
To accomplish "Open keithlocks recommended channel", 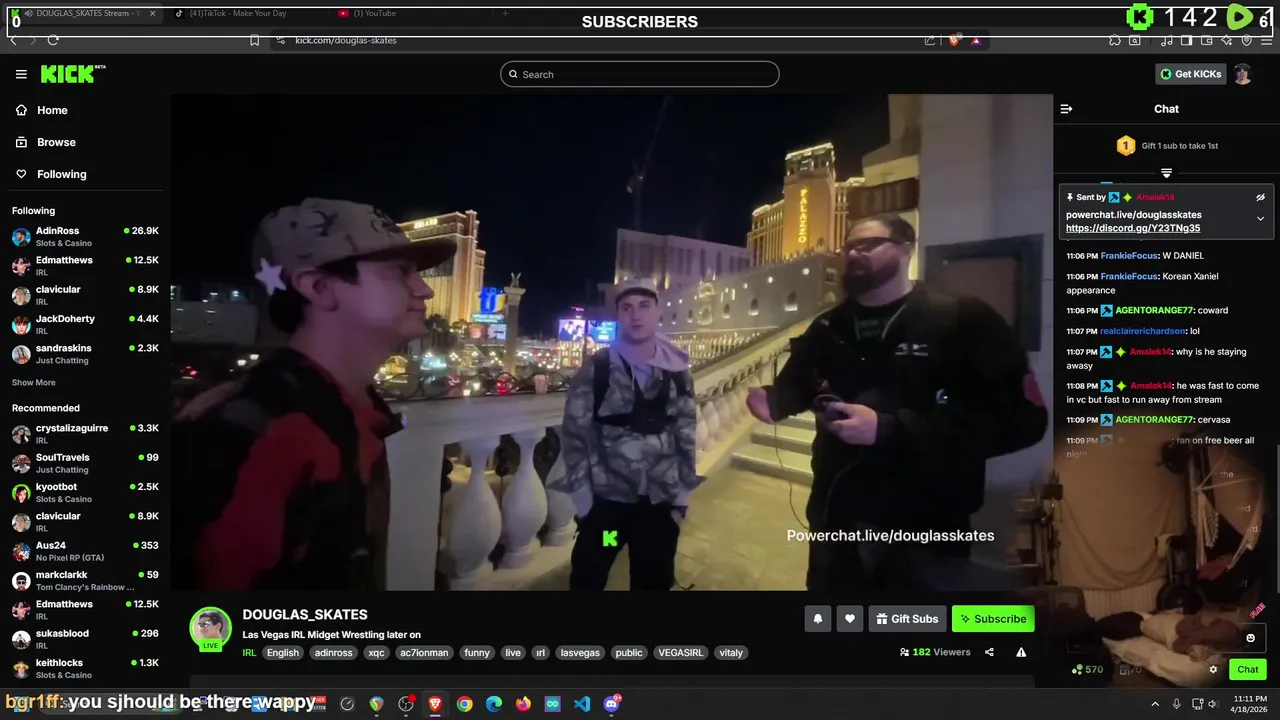I will point(85,668).
